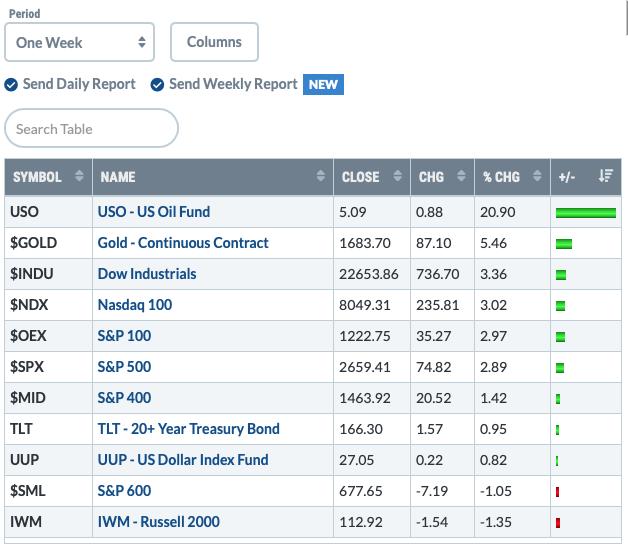Sort table by CHG column arrows

[461, 176]
